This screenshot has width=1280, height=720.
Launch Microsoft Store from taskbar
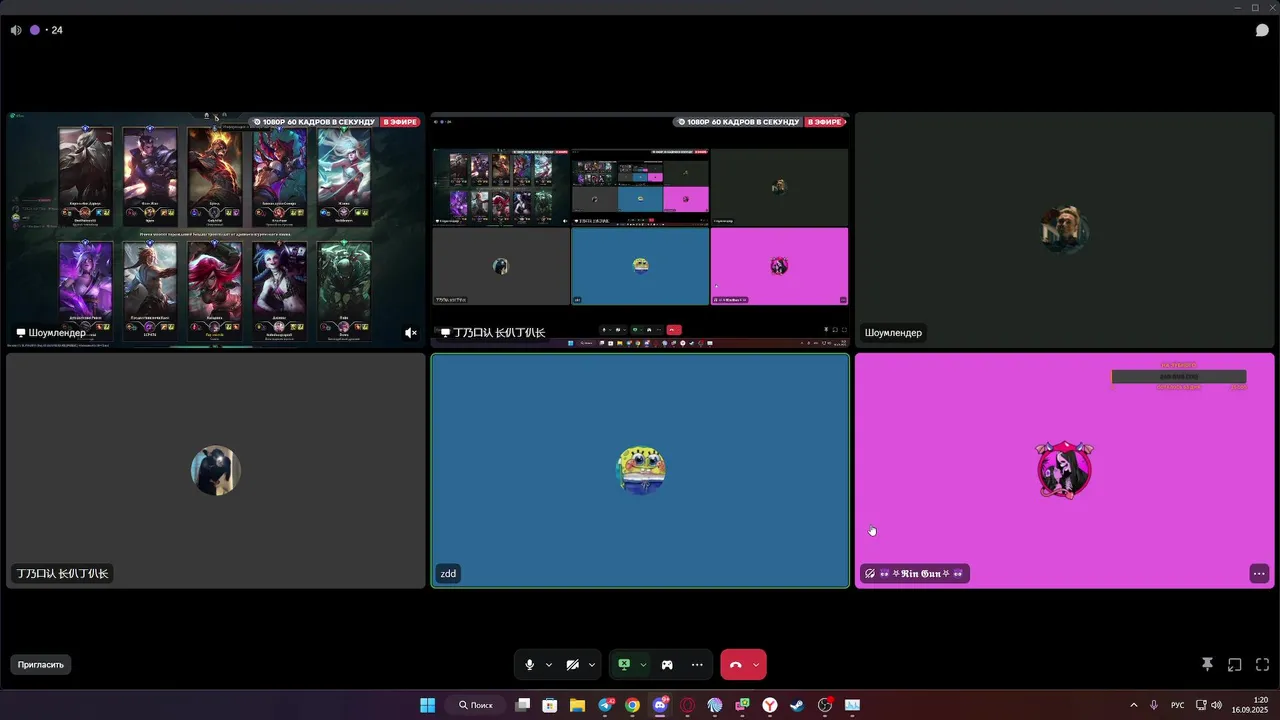point(549,705)
